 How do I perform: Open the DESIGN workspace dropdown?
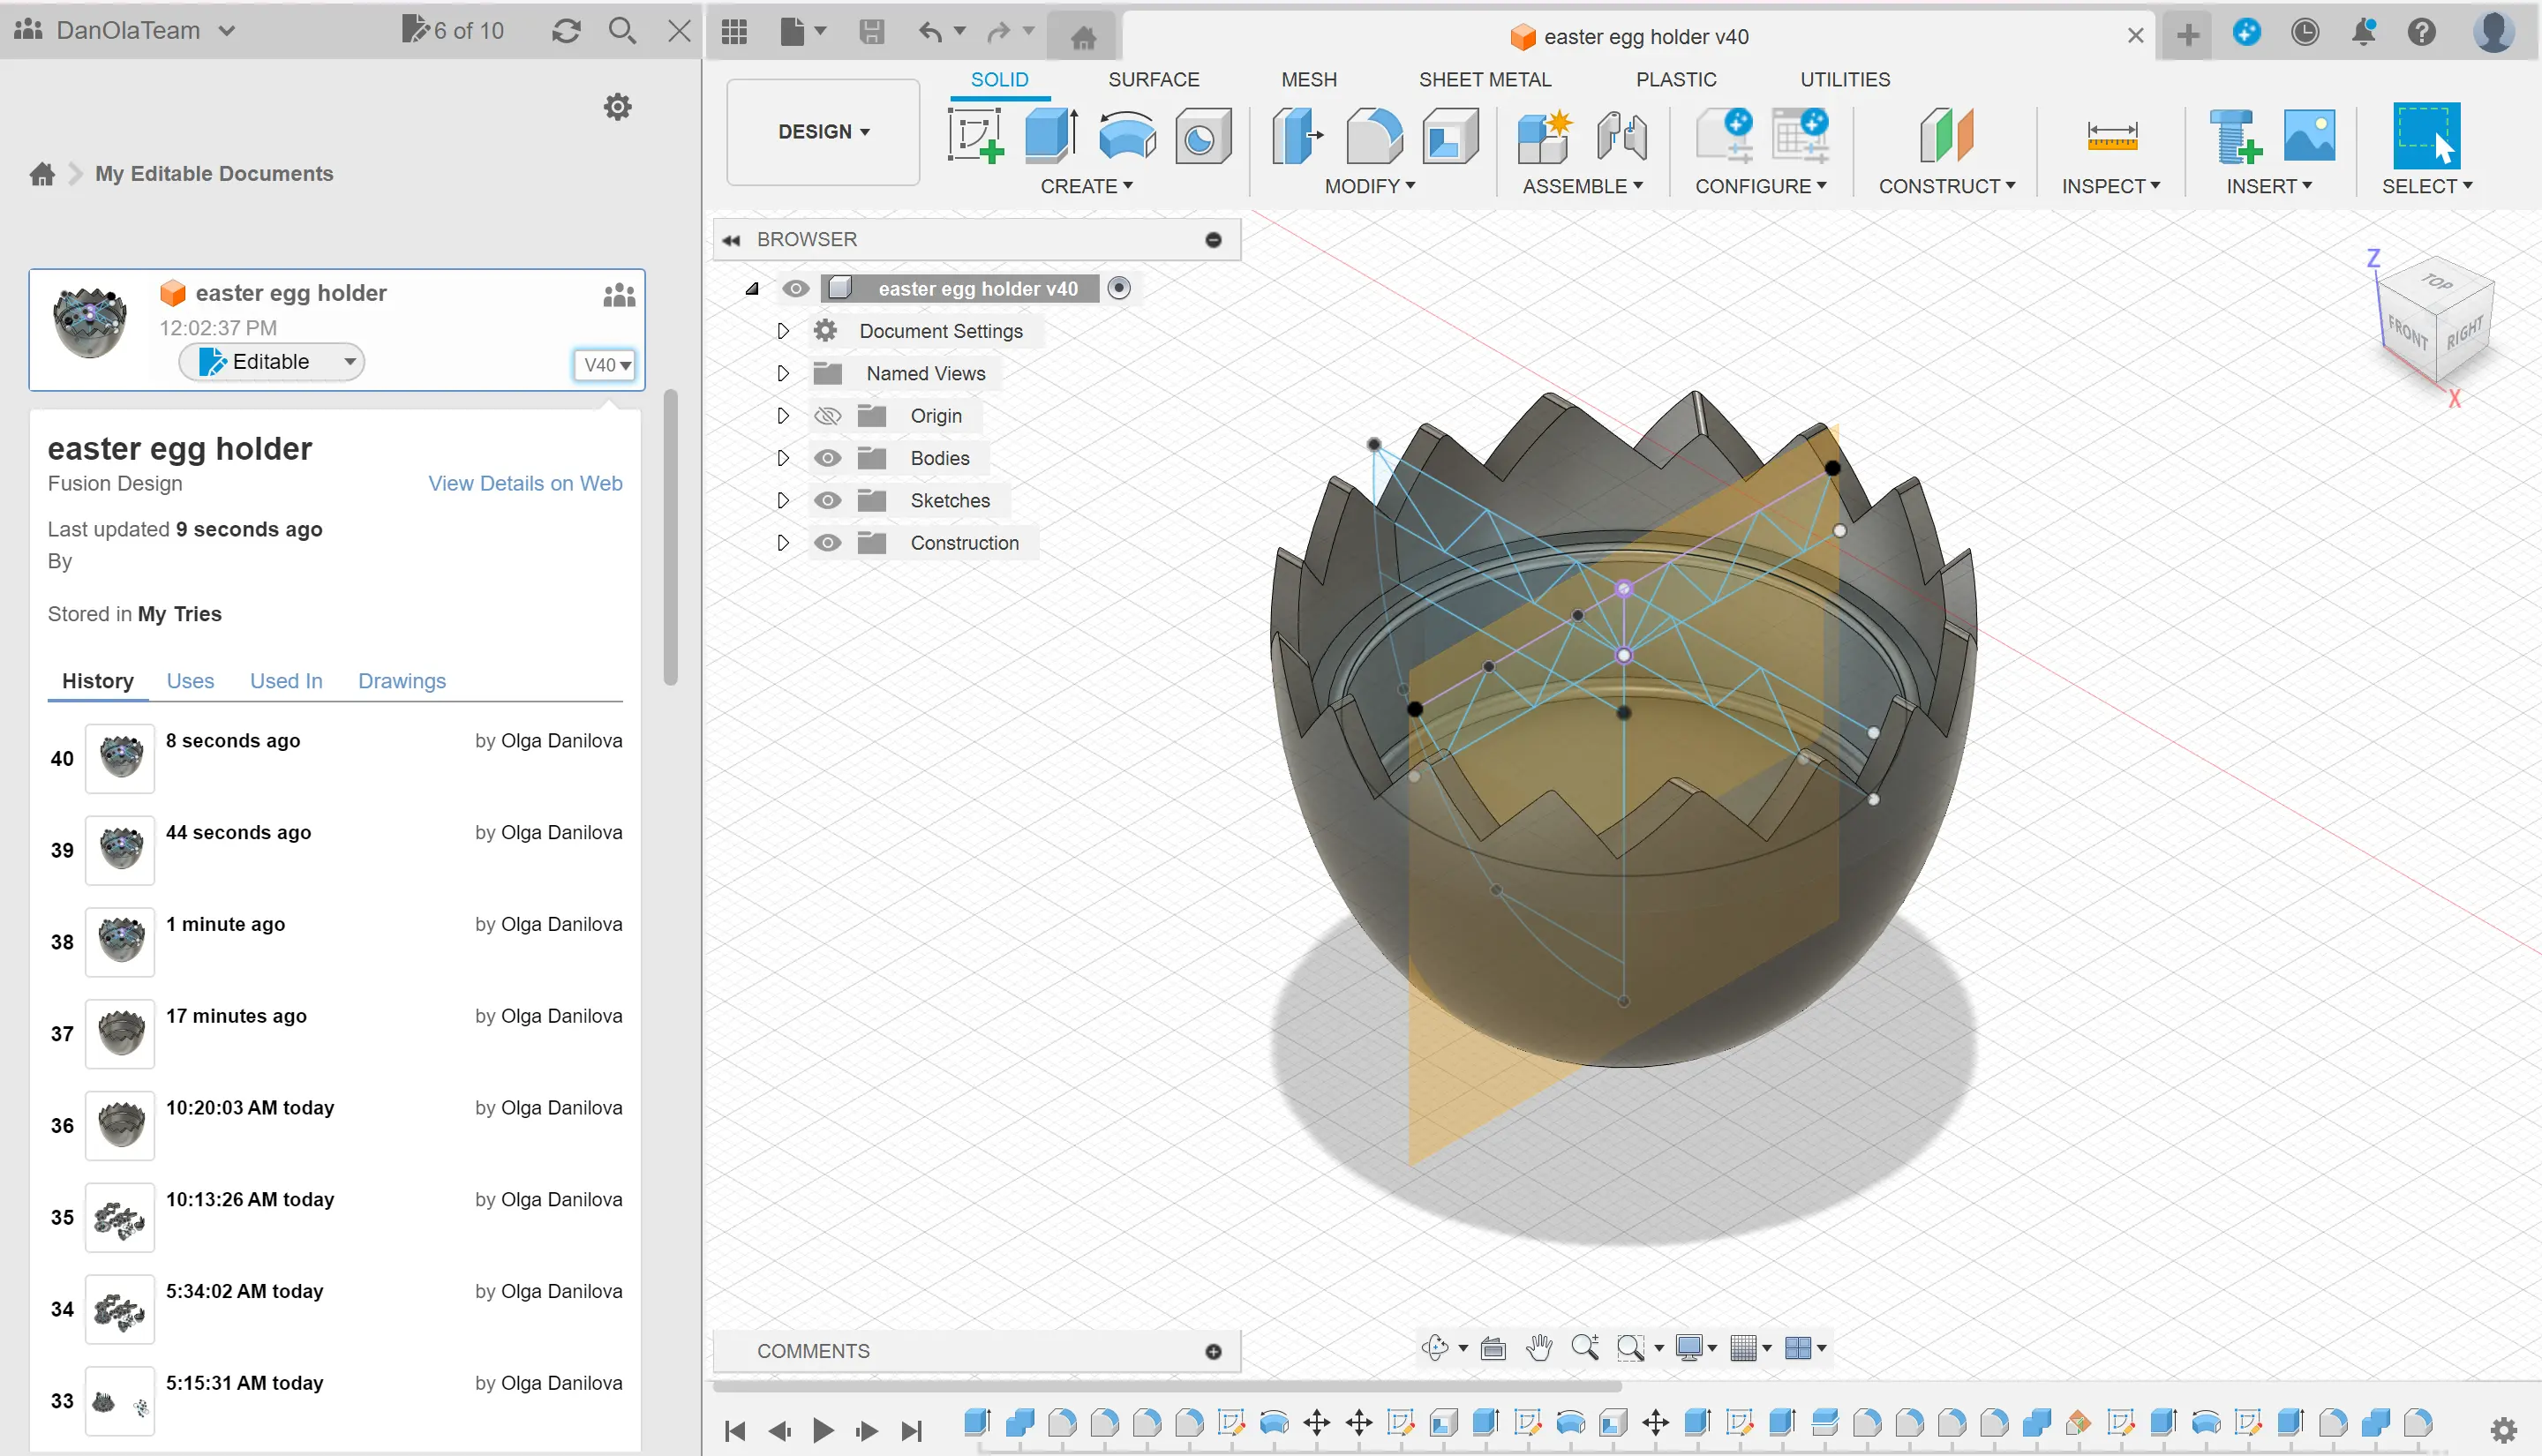pyautogui.click(x=823, y=132)
